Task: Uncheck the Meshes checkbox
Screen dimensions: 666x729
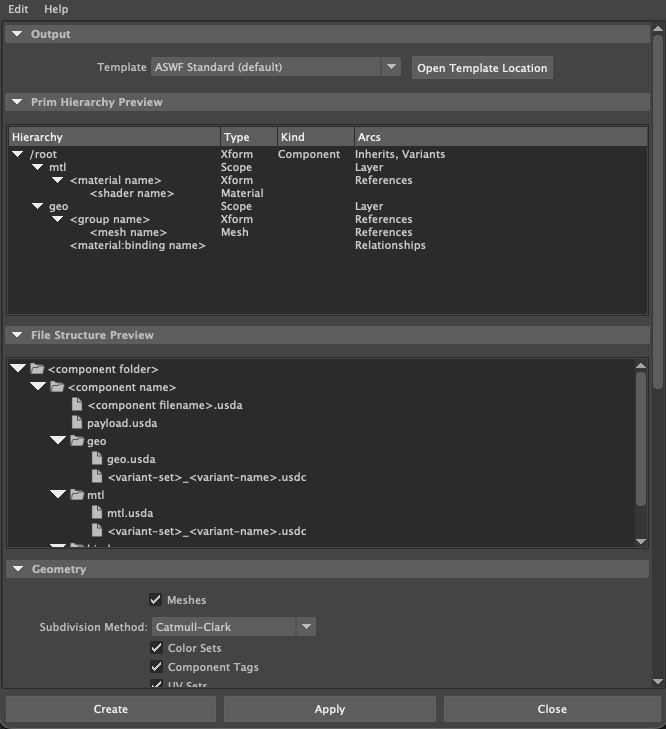Action: [155, 600]
